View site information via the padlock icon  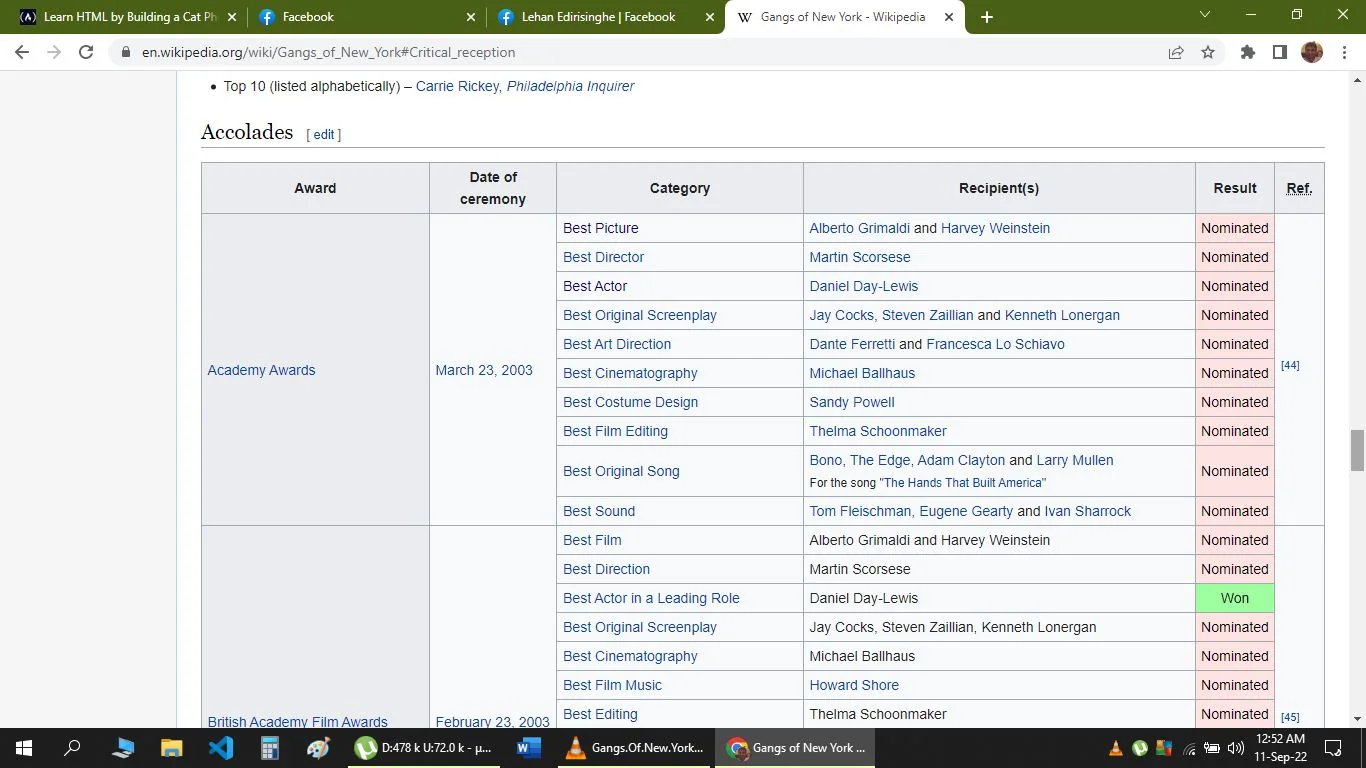click(x=125, y=52)
